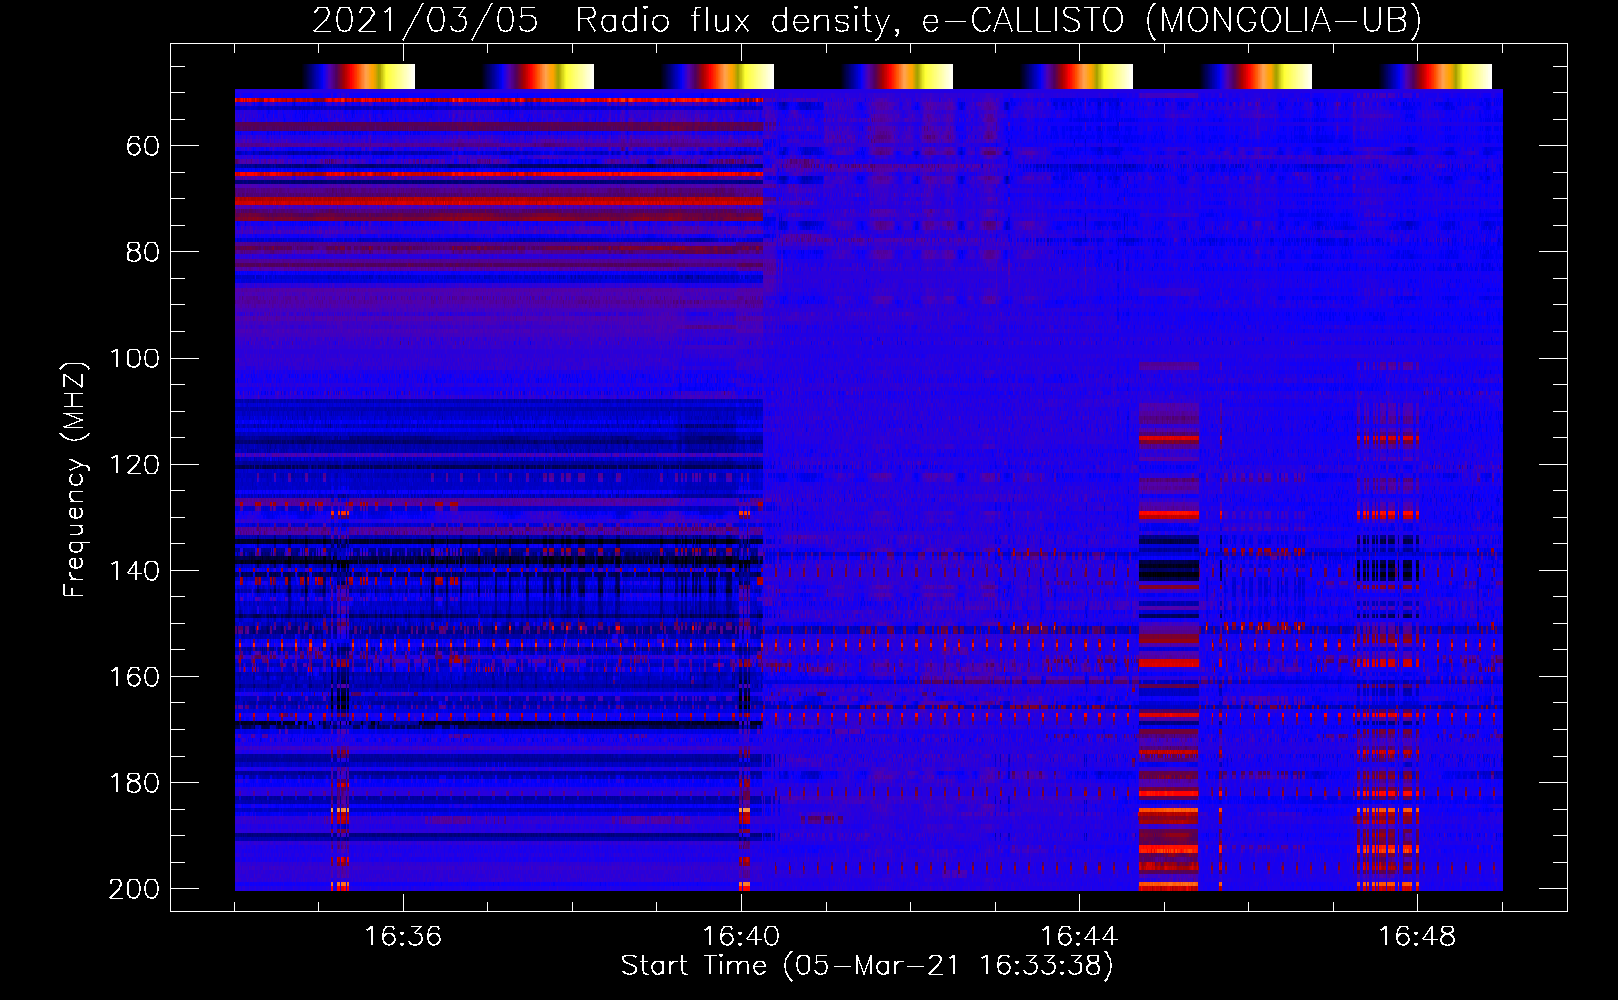Click the 16:40 time tick label
1618x1000 pixels.
pos(741,936)
